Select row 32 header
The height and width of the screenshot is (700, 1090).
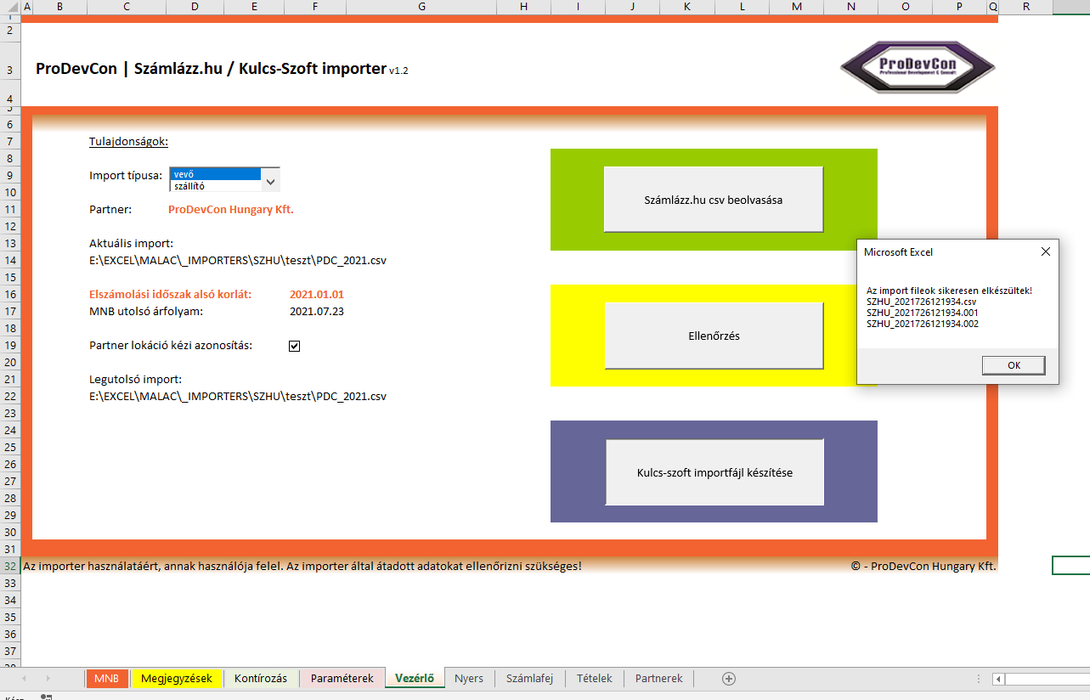pyautogui.click(x=10, y=566)
